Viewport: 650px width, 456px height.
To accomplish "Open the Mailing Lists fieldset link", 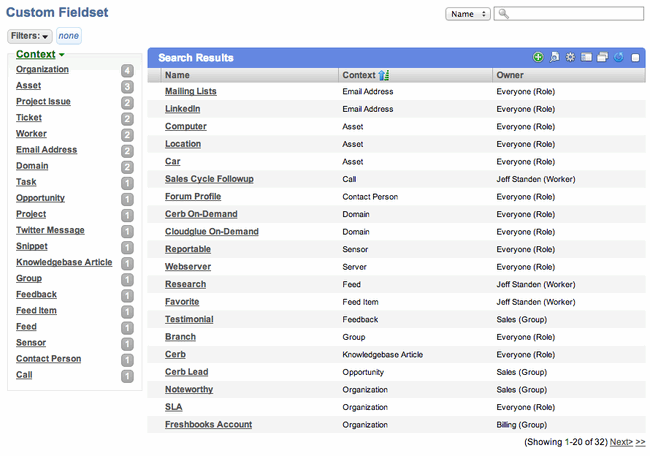I will click(191, 91).
